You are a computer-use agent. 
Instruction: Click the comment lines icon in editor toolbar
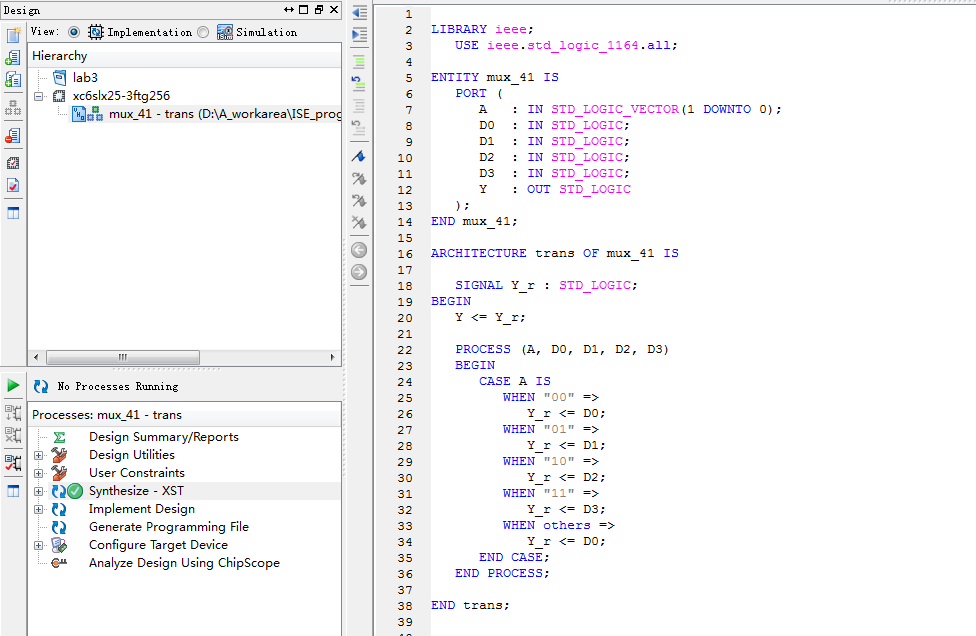[359, 61]
